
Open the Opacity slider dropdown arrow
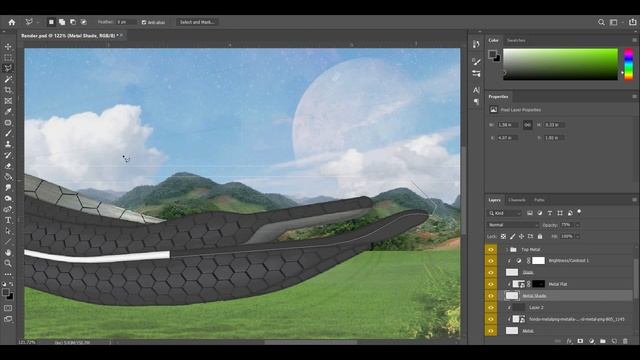(577, 225)
